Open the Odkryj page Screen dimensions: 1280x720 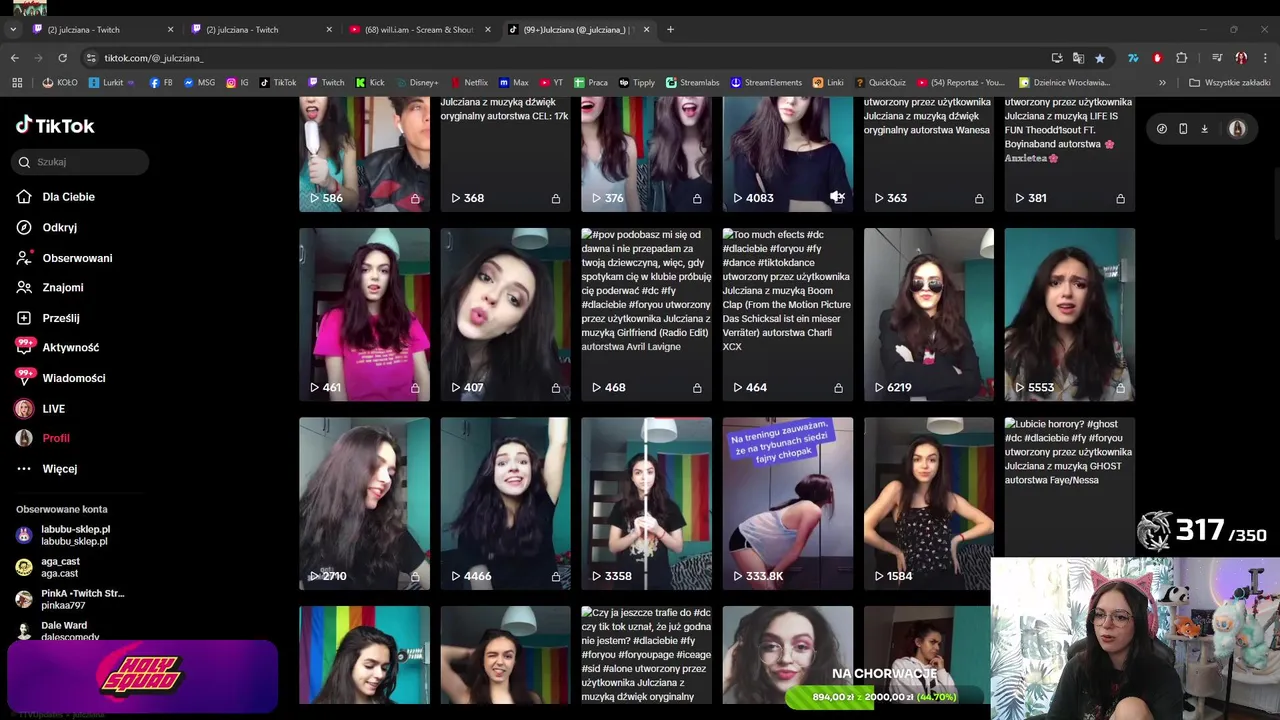(59, 227)
